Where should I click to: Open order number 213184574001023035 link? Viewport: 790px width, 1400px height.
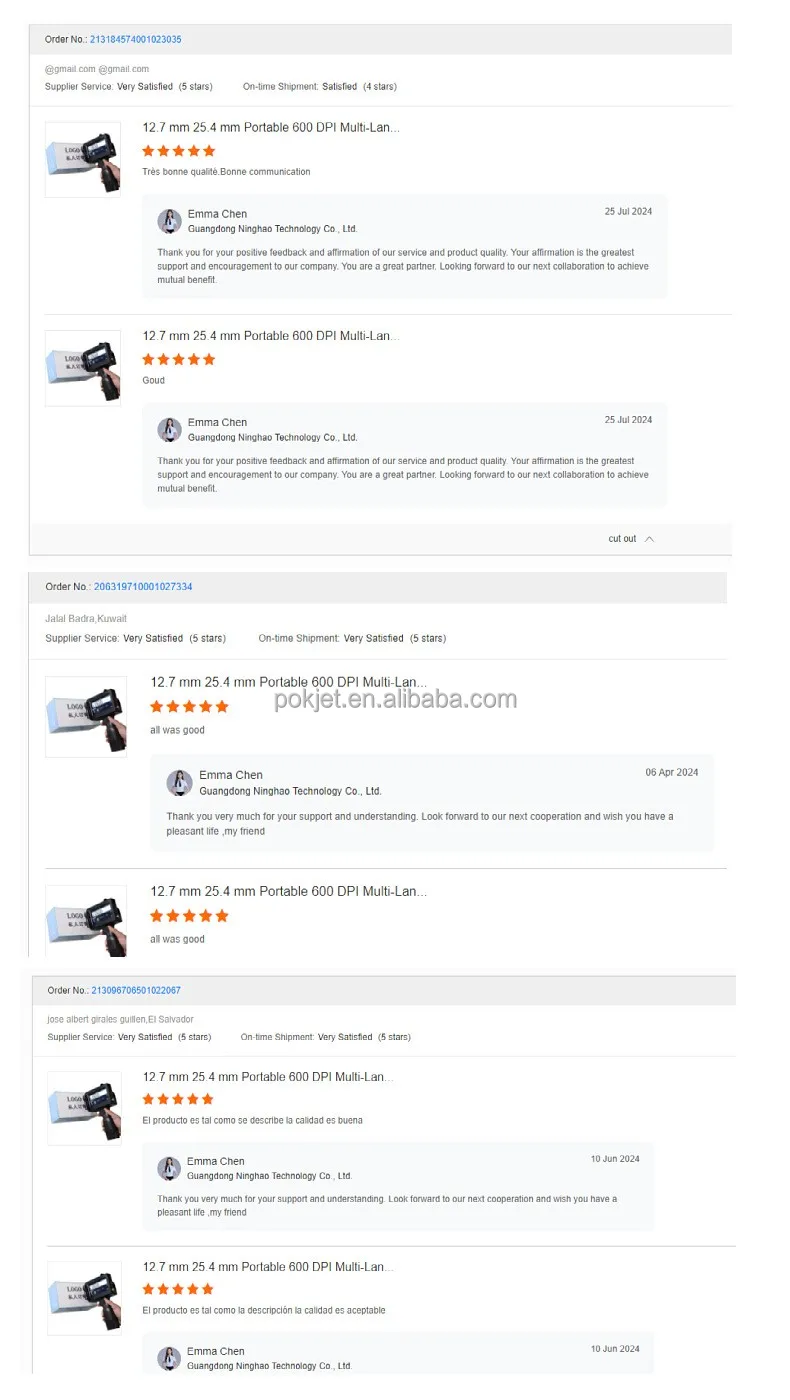tap(136, 40)
